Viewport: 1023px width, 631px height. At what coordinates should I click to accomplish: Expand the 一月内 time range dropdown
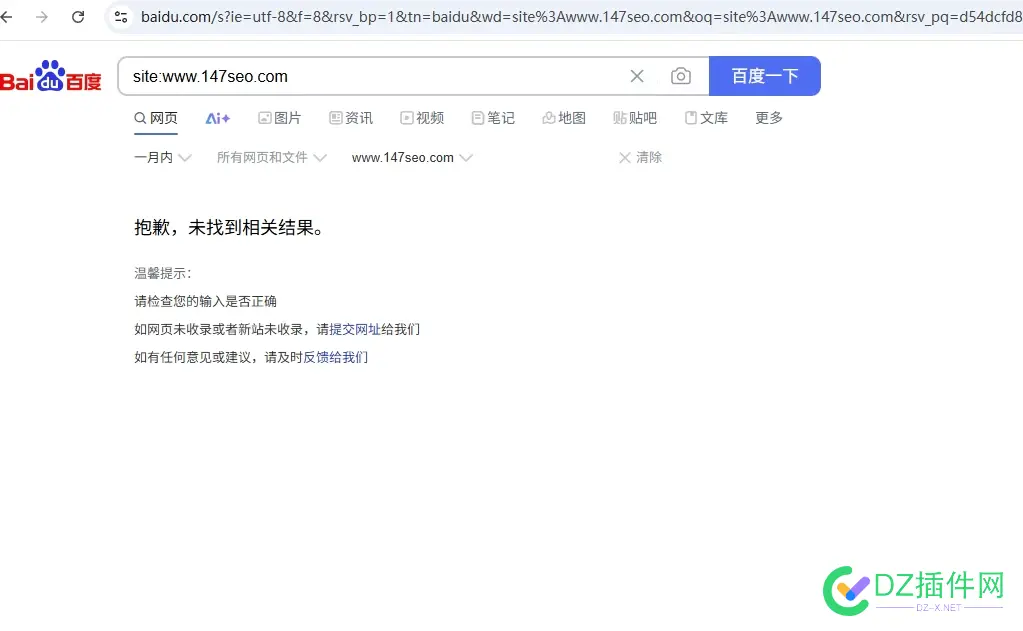pyautogui.click(x=162, y=157)
